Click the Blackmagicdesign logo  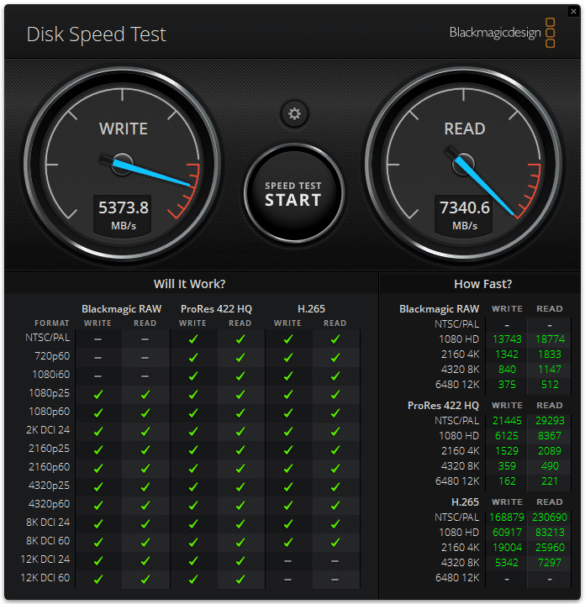coord(502,33)
